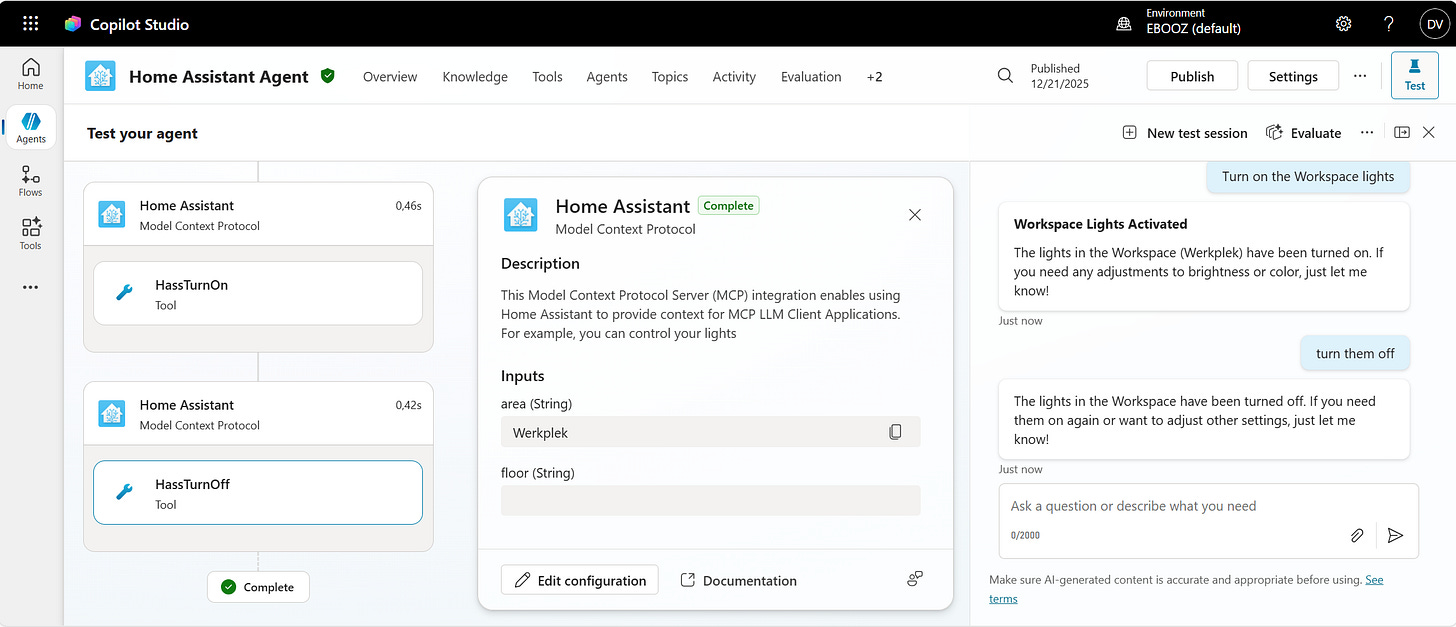Click the area Werkplek input field
The width and height of the screenshot is (1456, 627).
pyautogui.click(x=710, y=432)
